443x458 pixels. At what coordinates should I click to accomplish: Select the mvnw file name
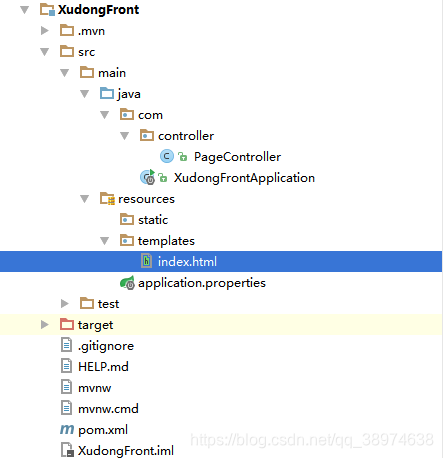[95, 388]
